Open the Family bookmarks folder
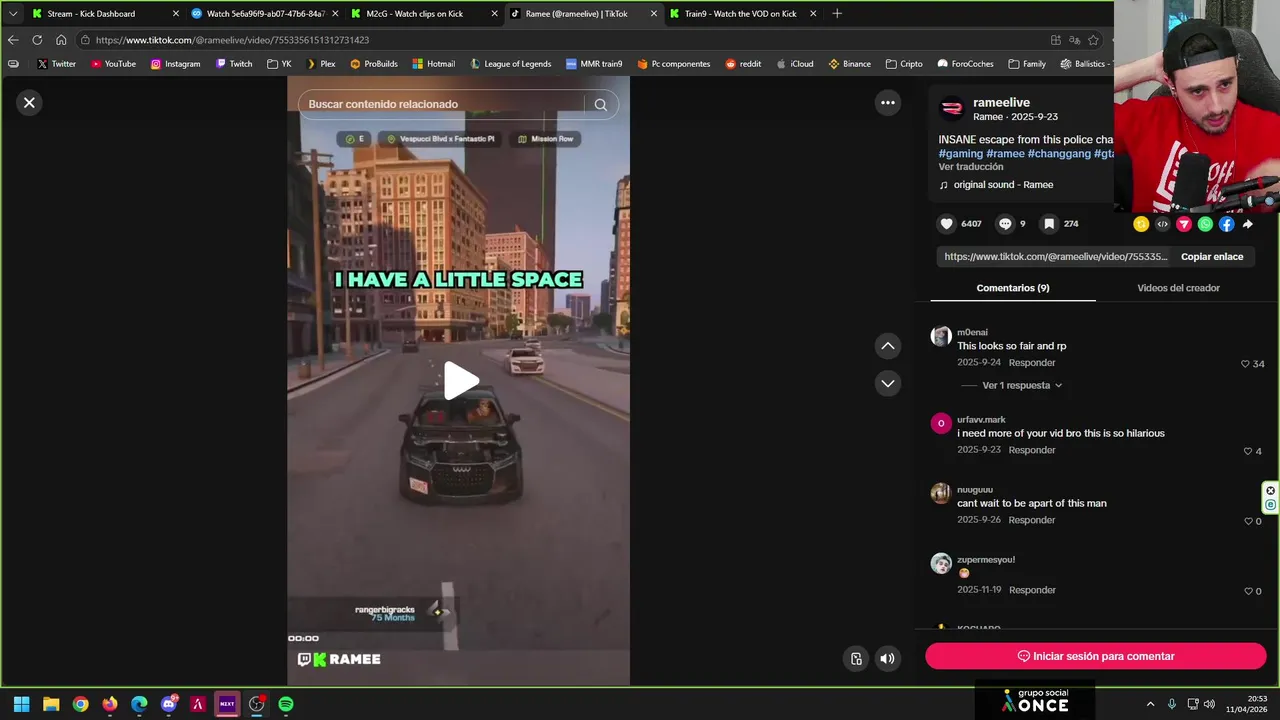The width and height of the screenshot is (1280, 720). click(1027, 64)
